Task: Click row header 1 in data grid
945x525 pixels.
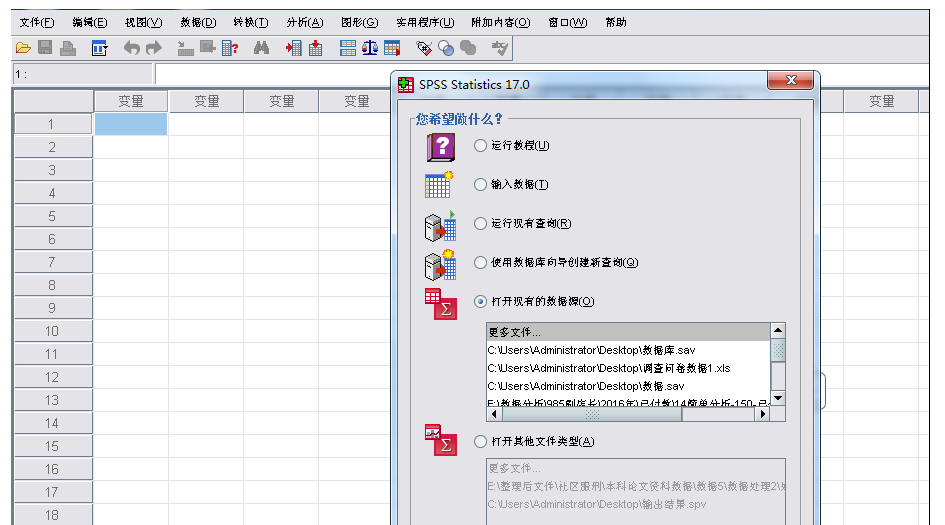Action: coord(52,124)
